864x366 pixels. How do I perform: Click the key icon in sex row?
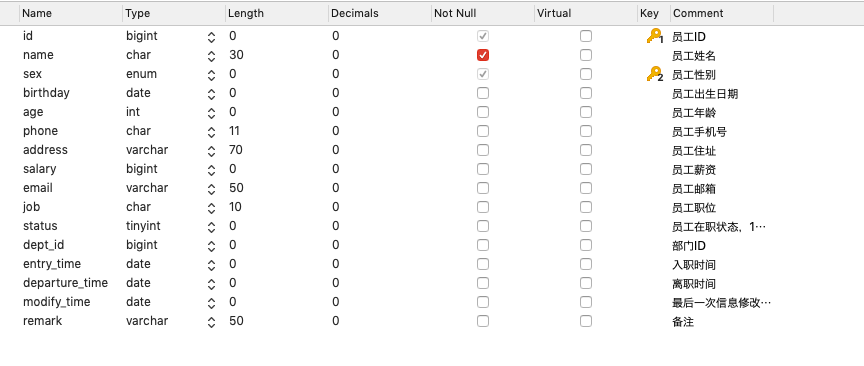coord(655,74)
